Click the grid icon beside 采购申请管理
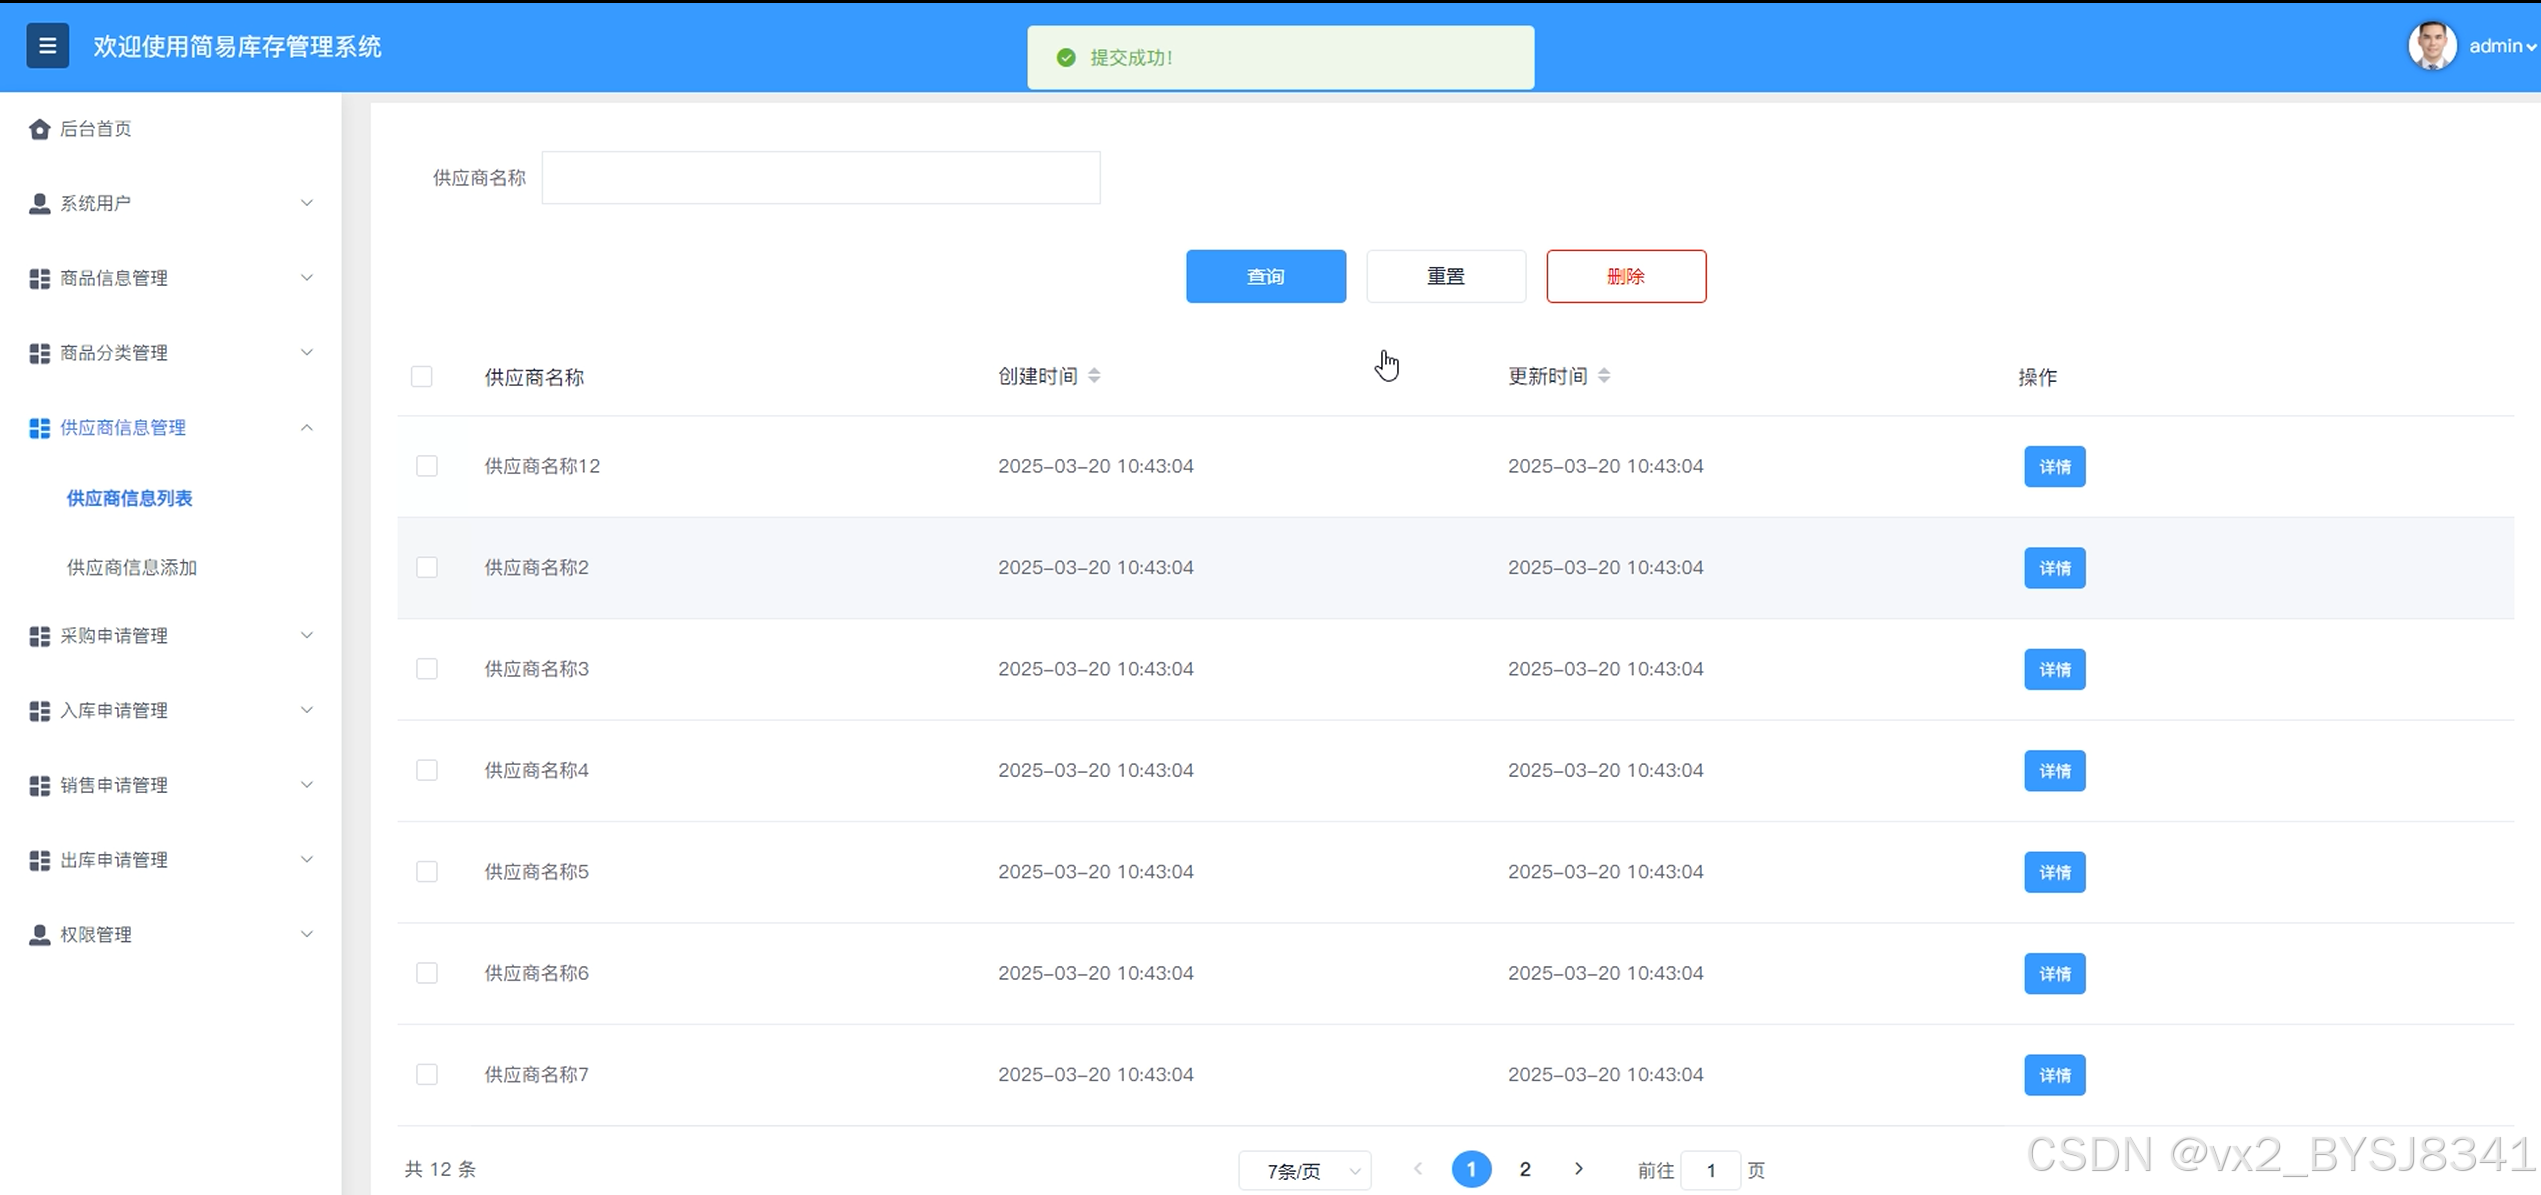 pyautogui.click(x=39, y=637)
